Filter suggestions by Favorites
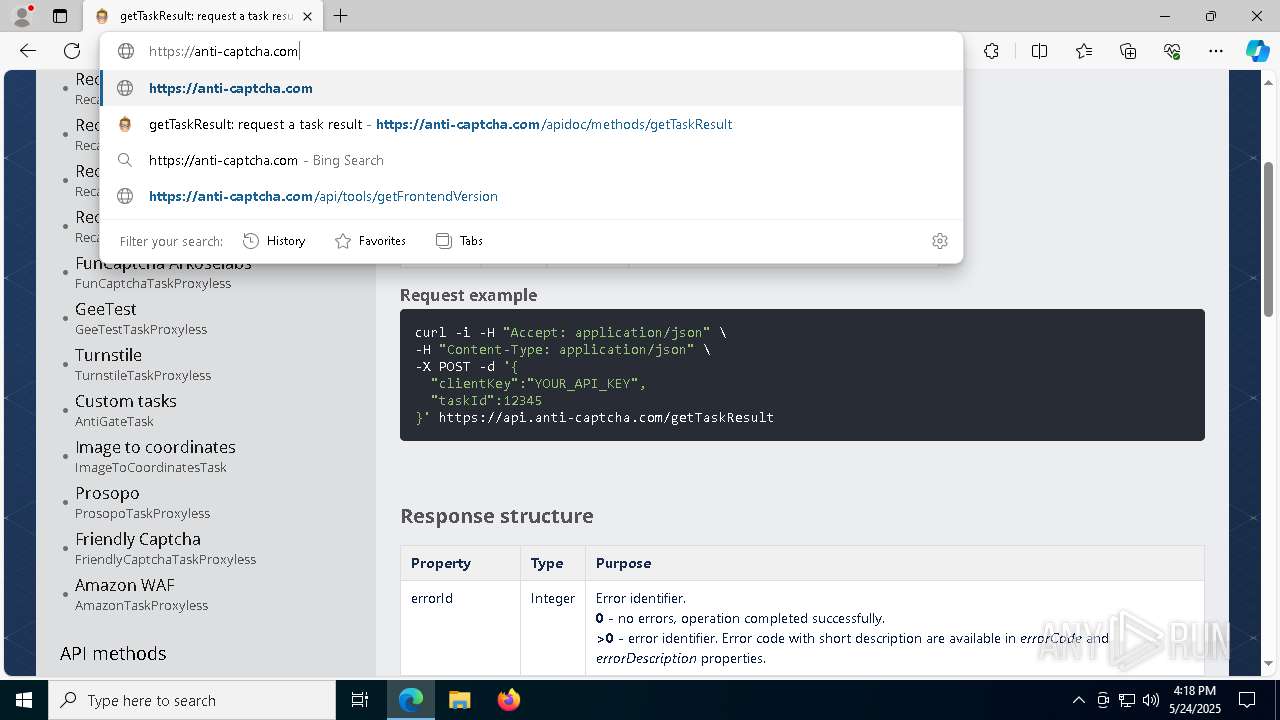 [x=370, y=241]
